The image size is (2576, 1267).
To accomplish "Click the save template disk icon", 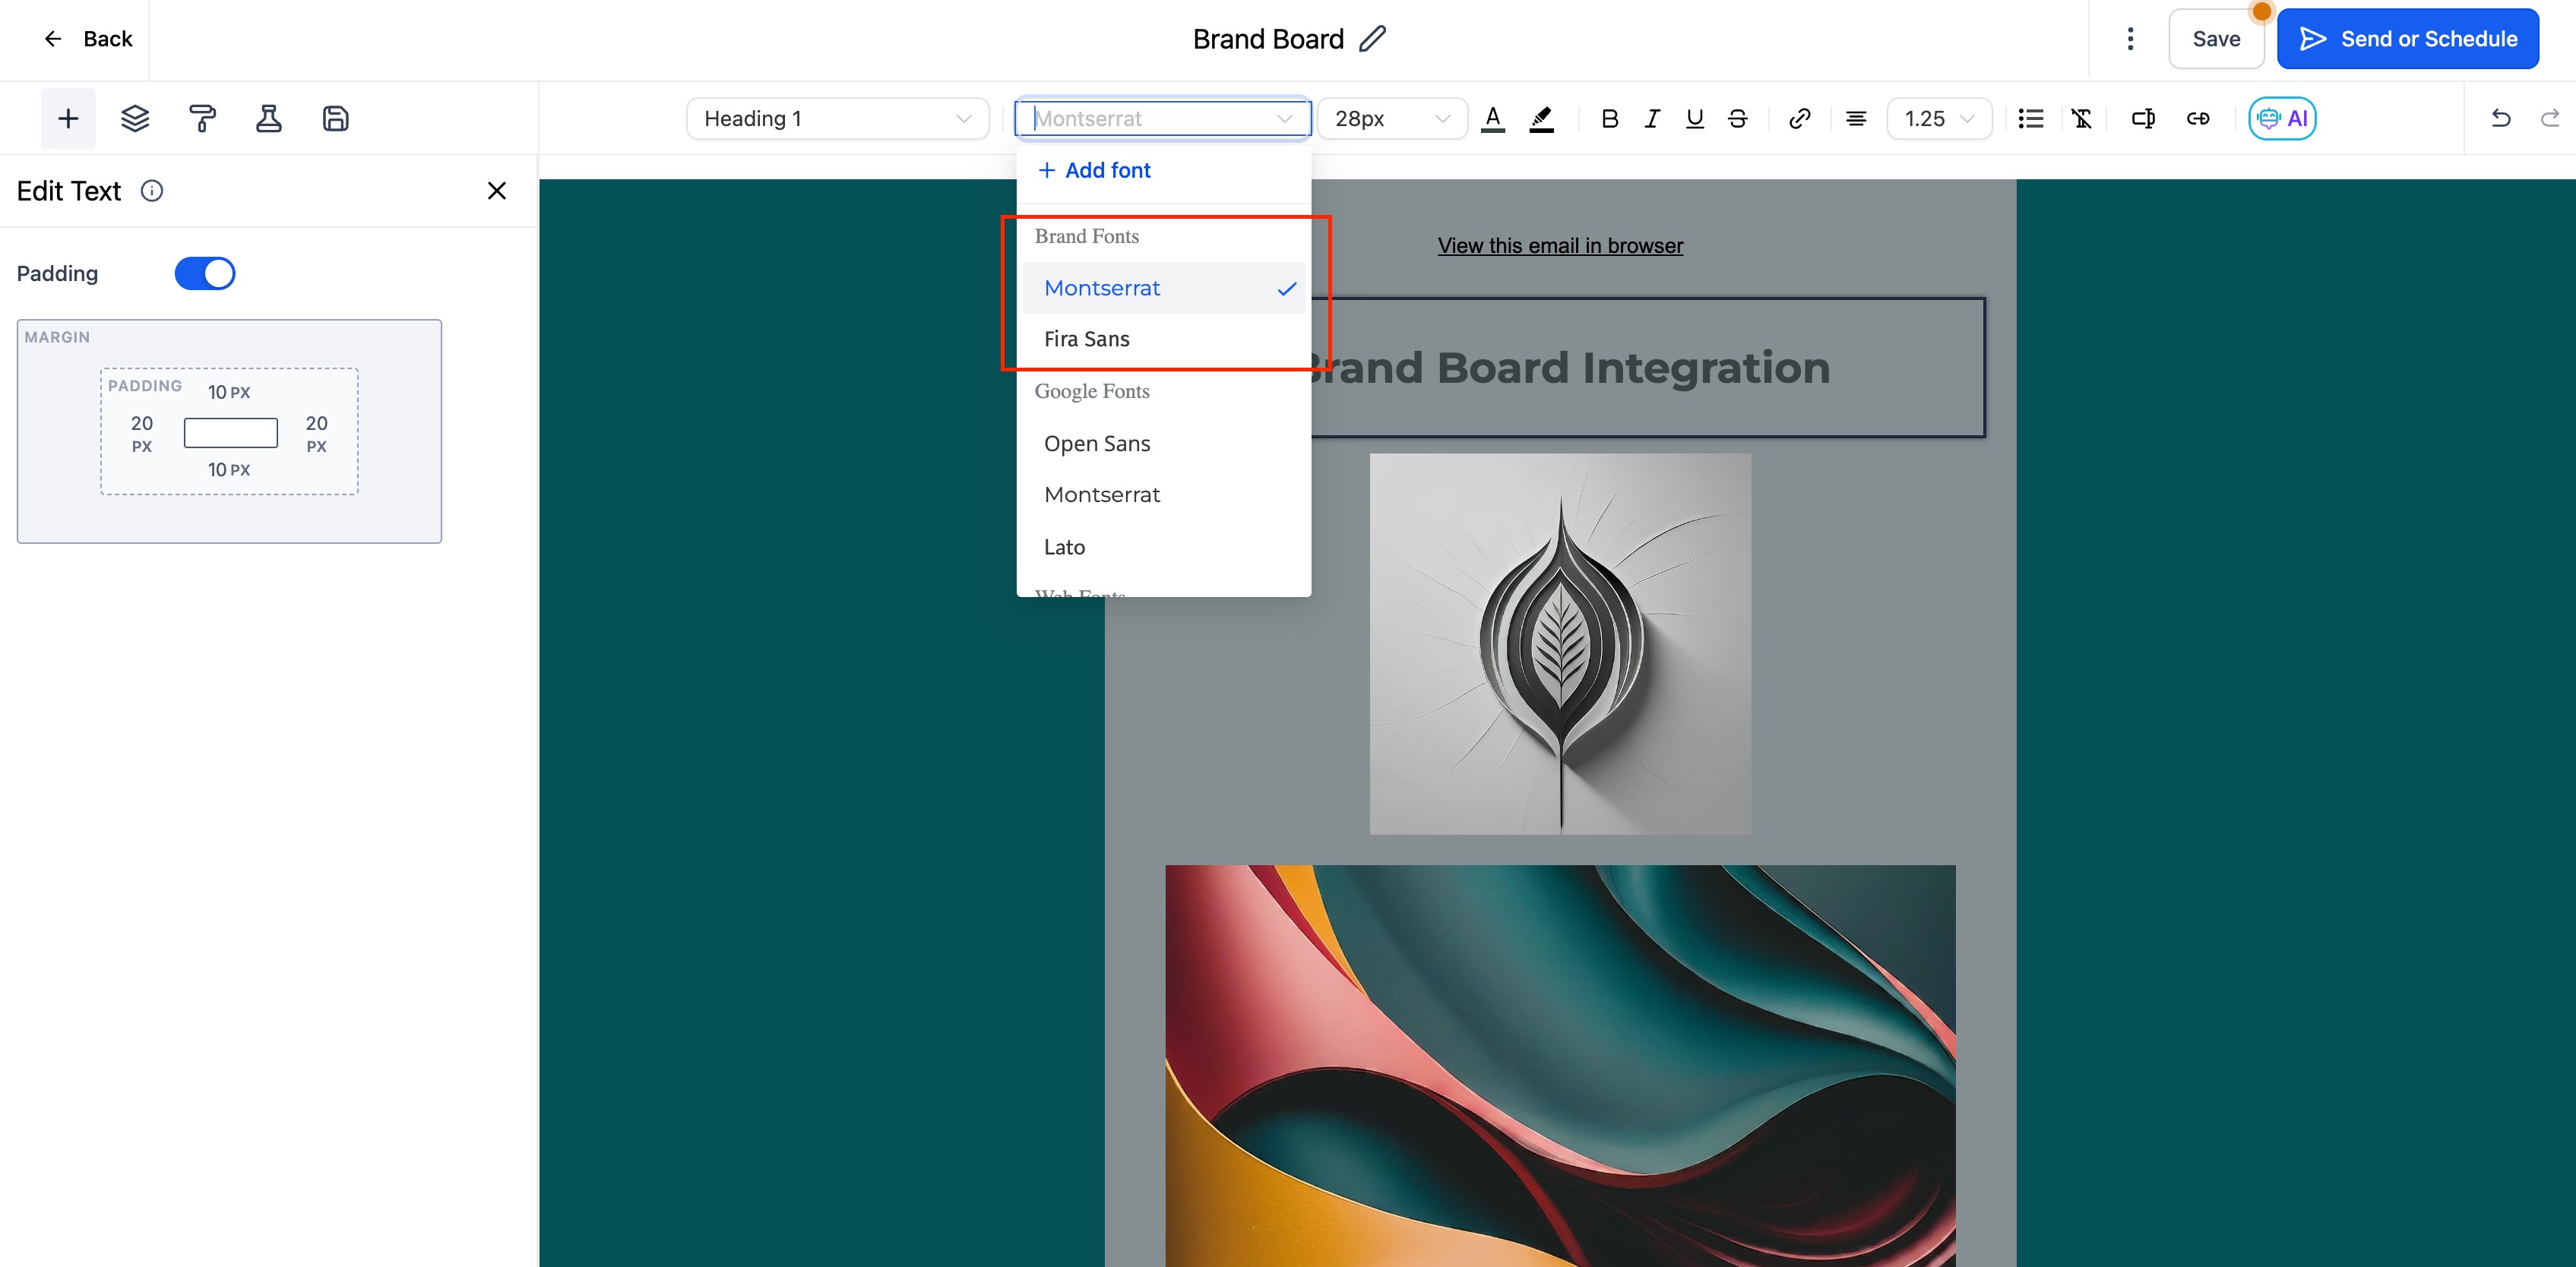I will tap(335, 118).
